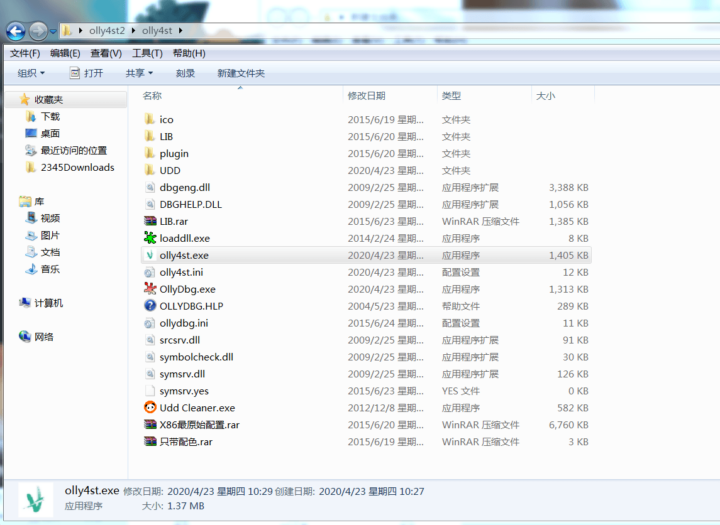Select the srcsrv.dll file icon
This screenshot has width=720, height=525.
pos(150,340)
